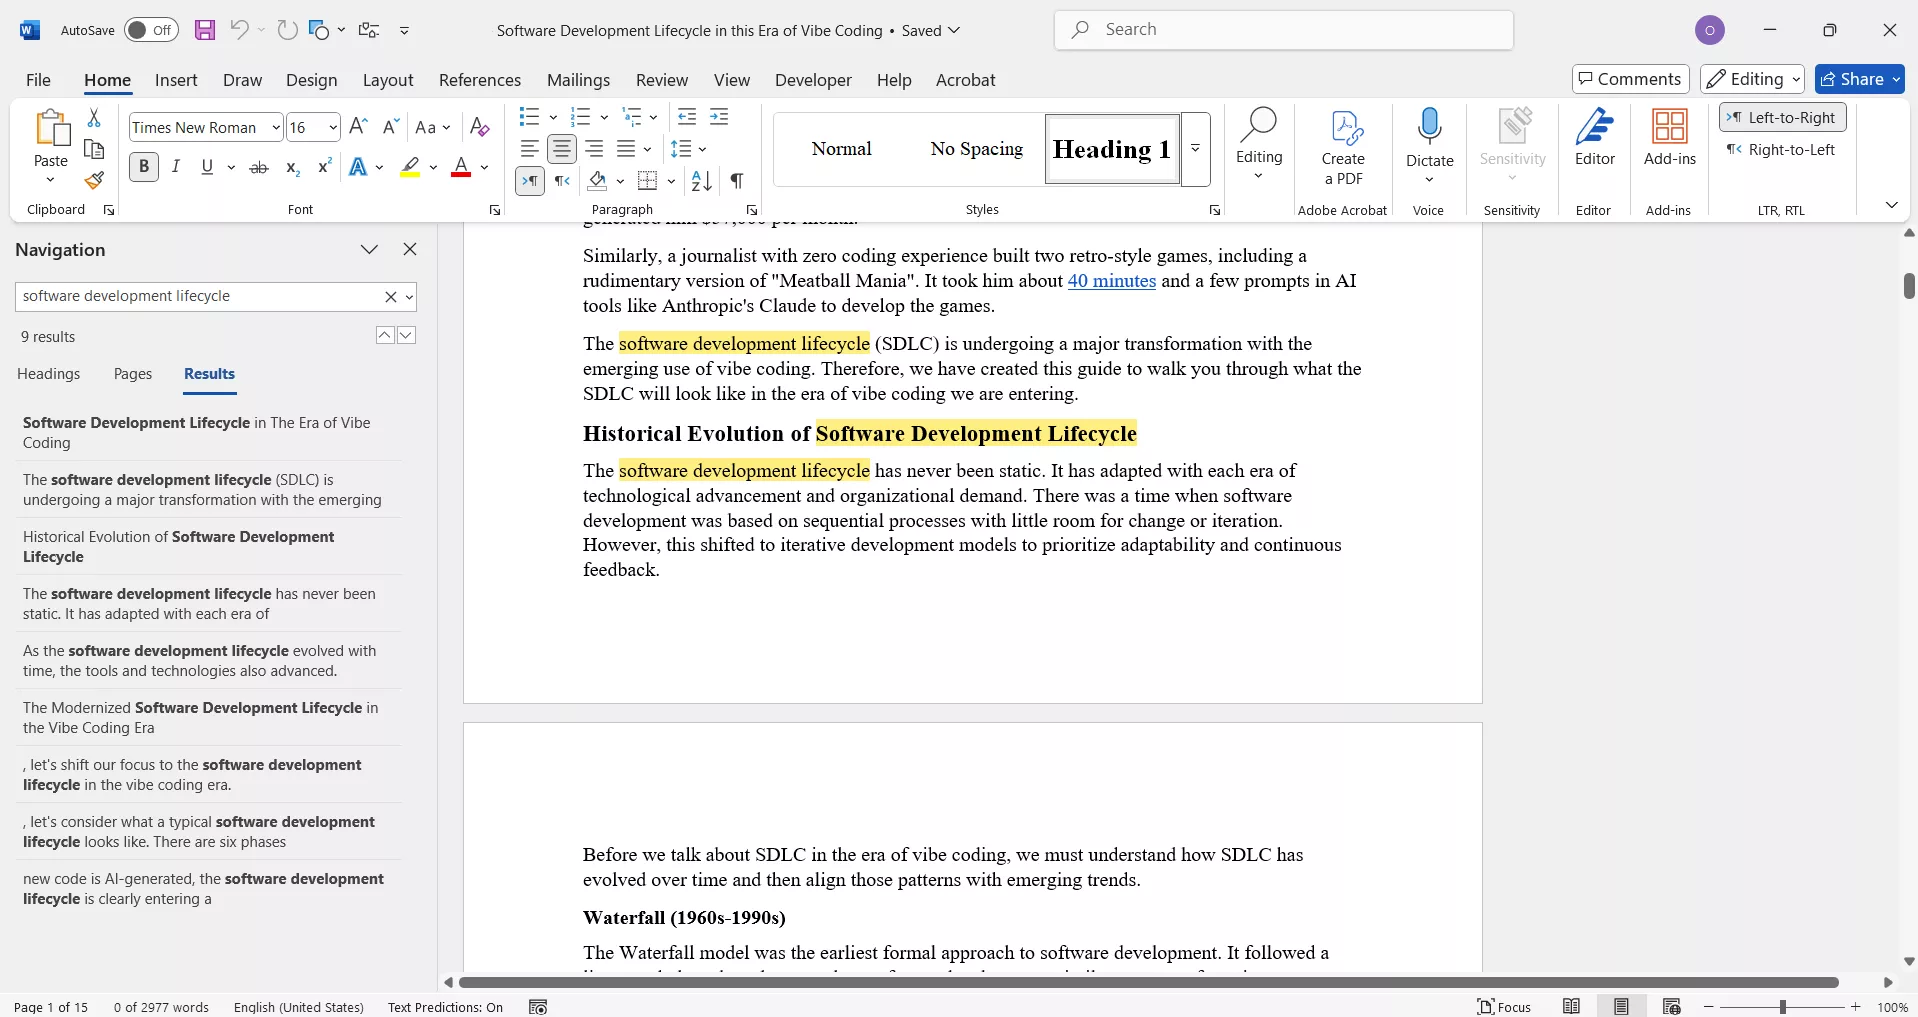Viewport: 1918px width, 1017px height.
Task: Apply strikethrough formatting
Action: [x=258, y=167]
